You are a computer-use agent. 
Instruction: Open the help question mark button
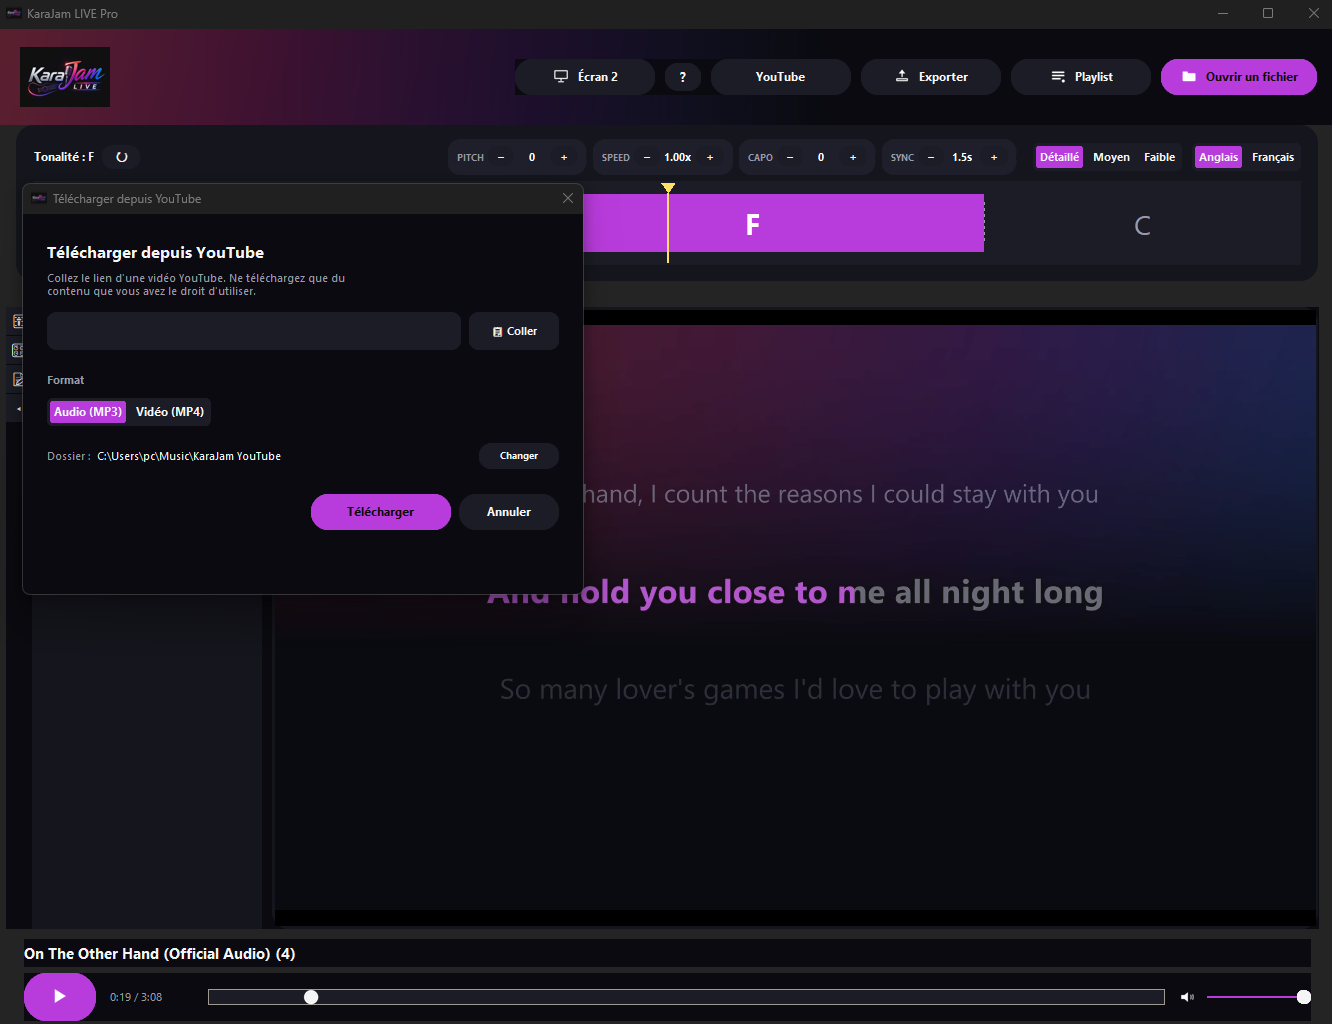tap(683, 77)
